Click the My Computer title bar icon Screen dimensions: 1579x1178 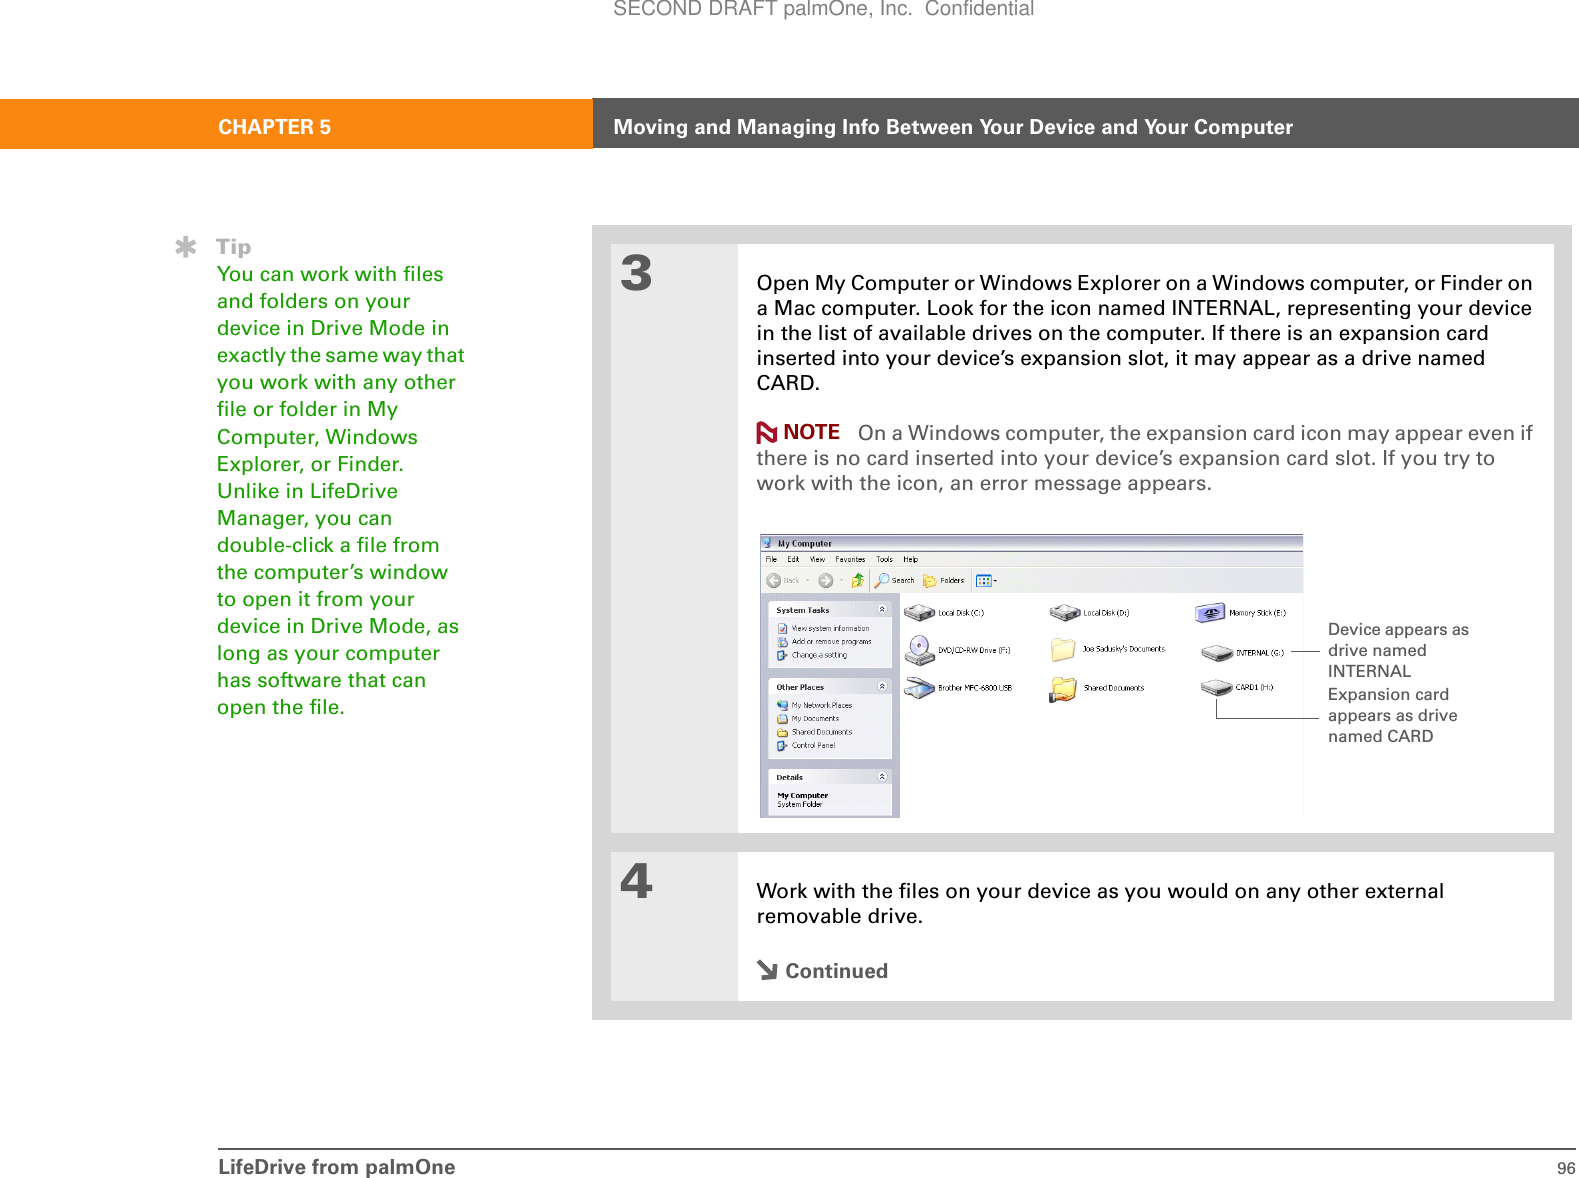point(768,543)
